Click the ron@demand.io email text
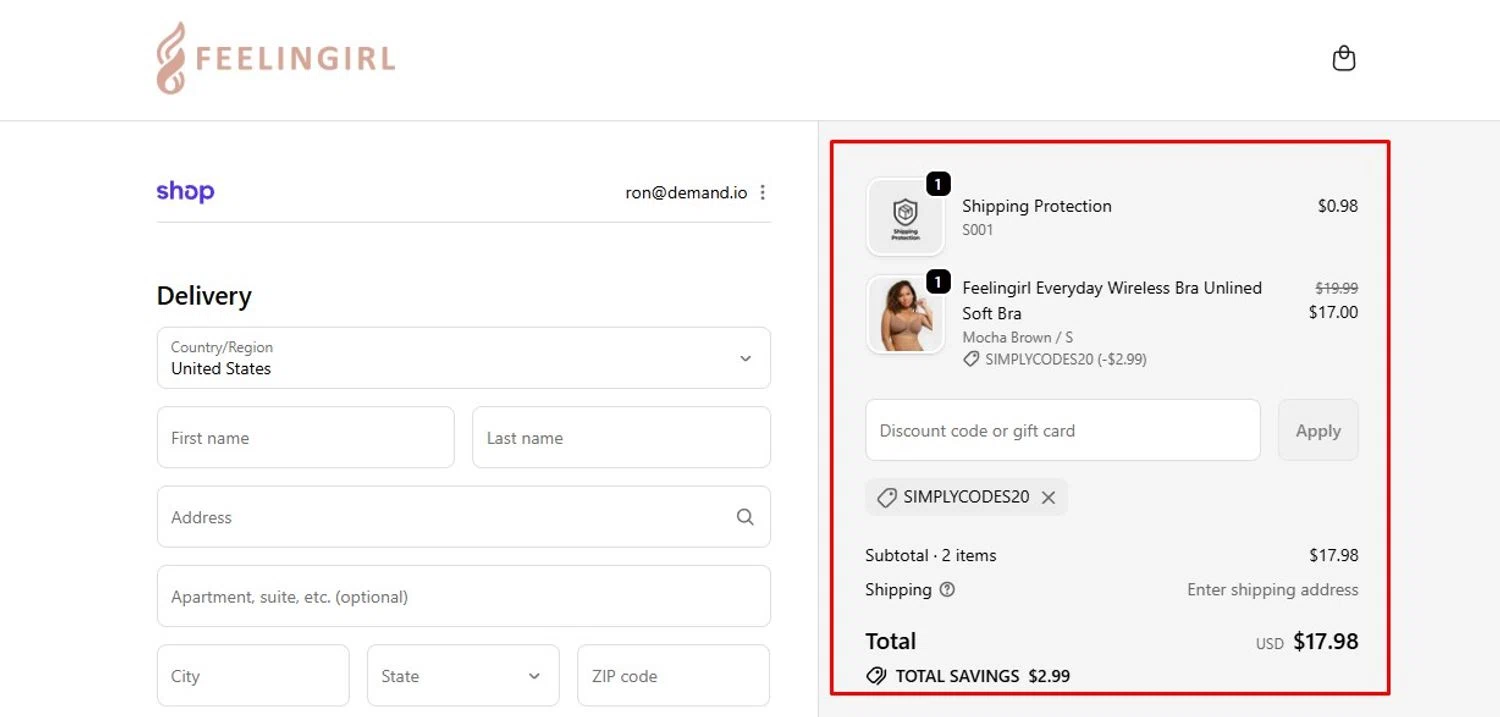The height and width of the screenshot is (717, 1500). pyautogui.click(x=686, y=192)
